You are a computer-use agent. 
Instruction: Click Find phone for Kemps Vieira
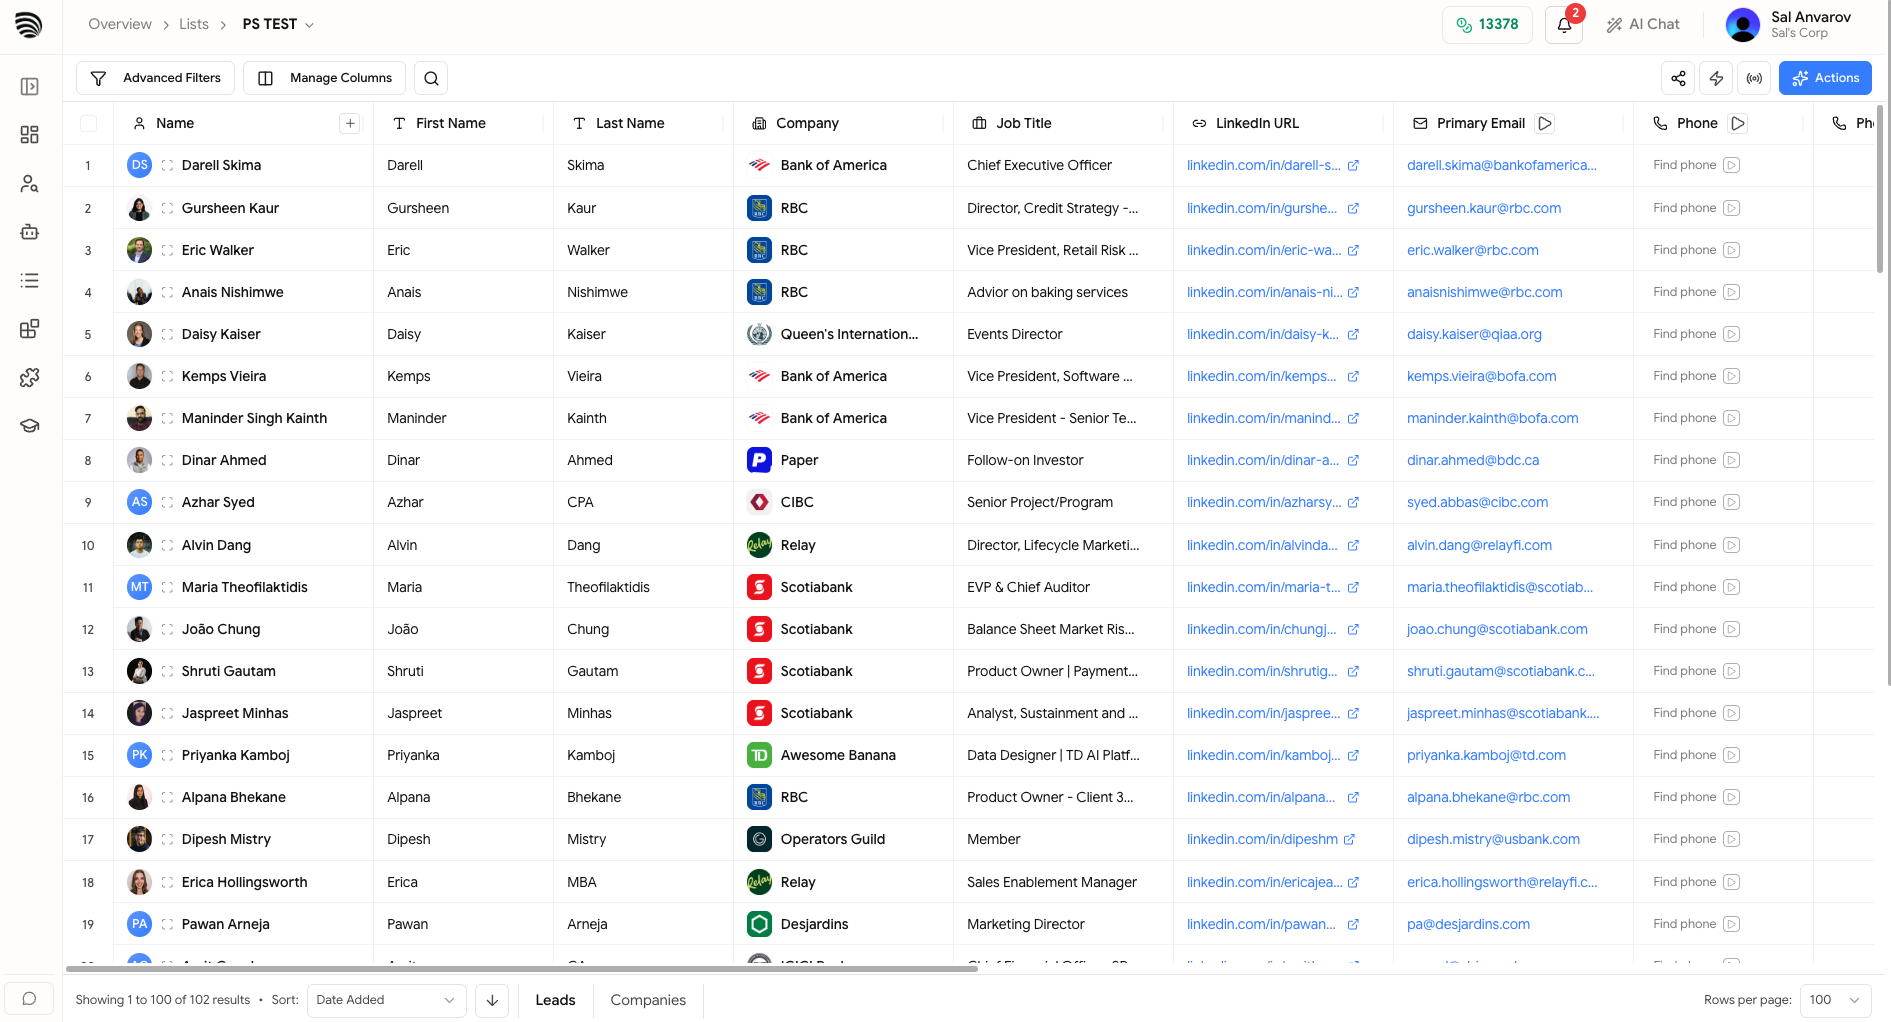tap(1685, 376)
